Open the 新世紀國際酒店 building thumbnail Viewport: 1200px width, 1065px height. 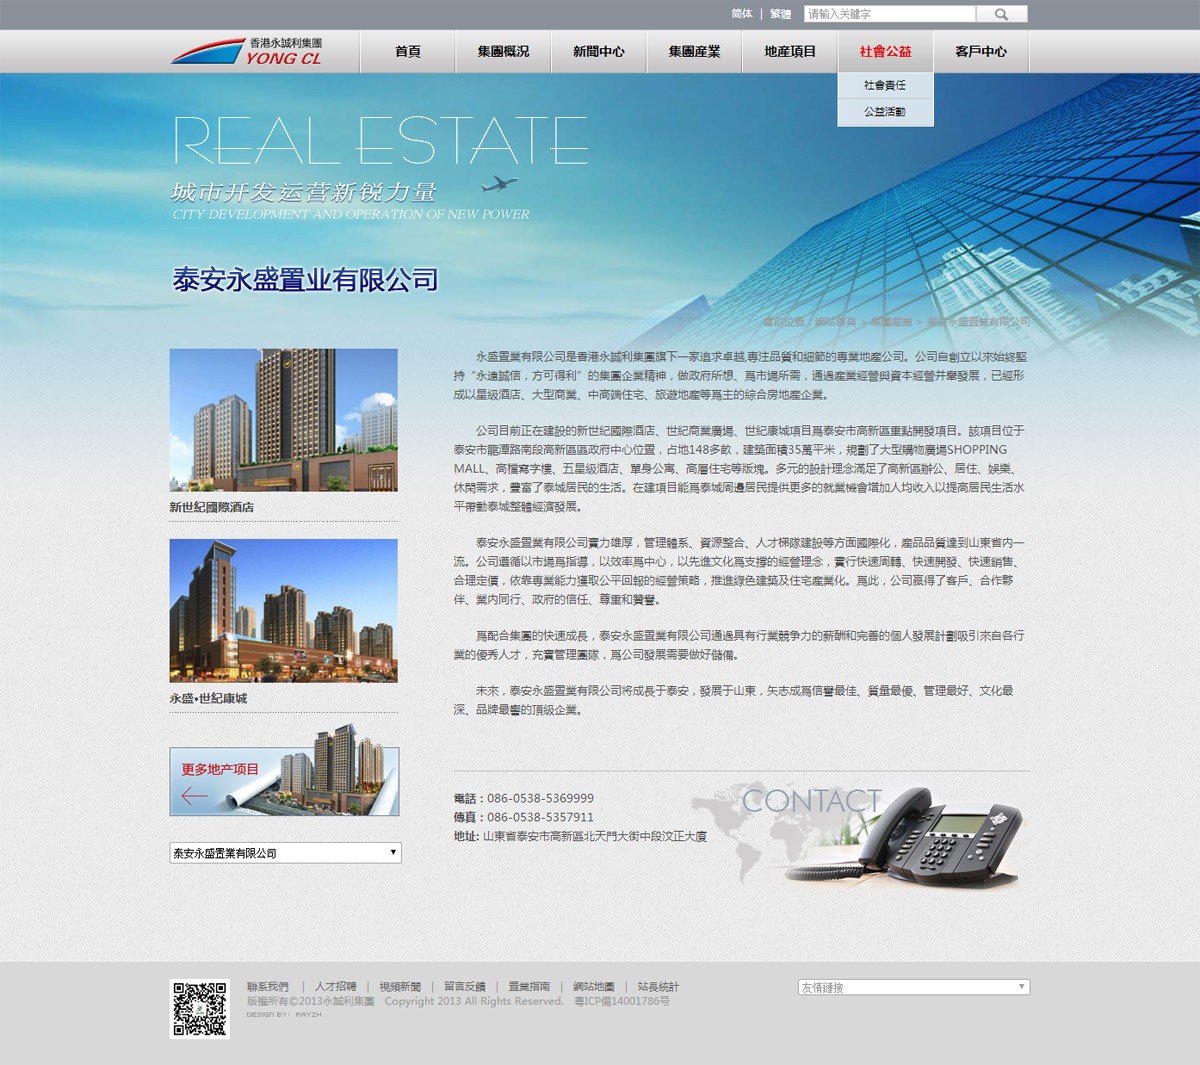[284, 420]
